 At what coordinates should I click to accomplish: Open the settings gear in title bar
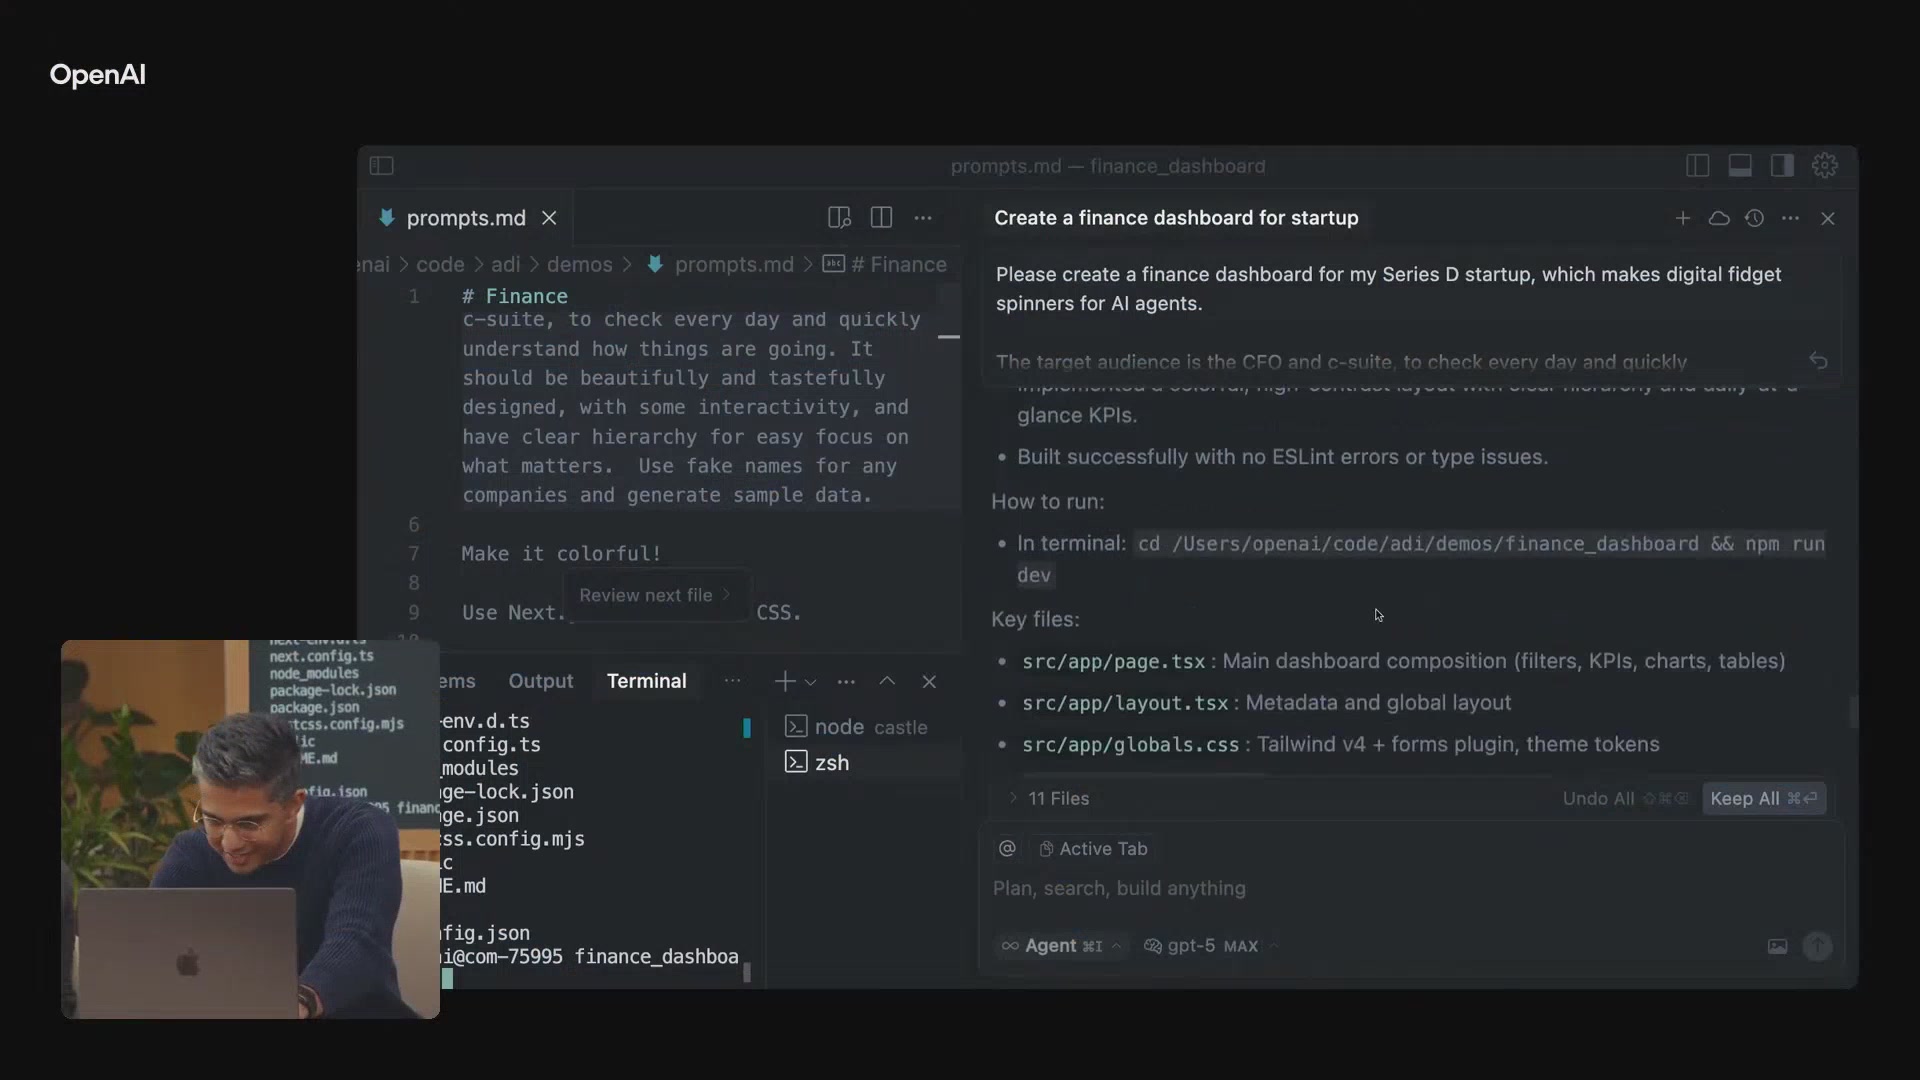pyautogui.click(x=1824, y=166)
